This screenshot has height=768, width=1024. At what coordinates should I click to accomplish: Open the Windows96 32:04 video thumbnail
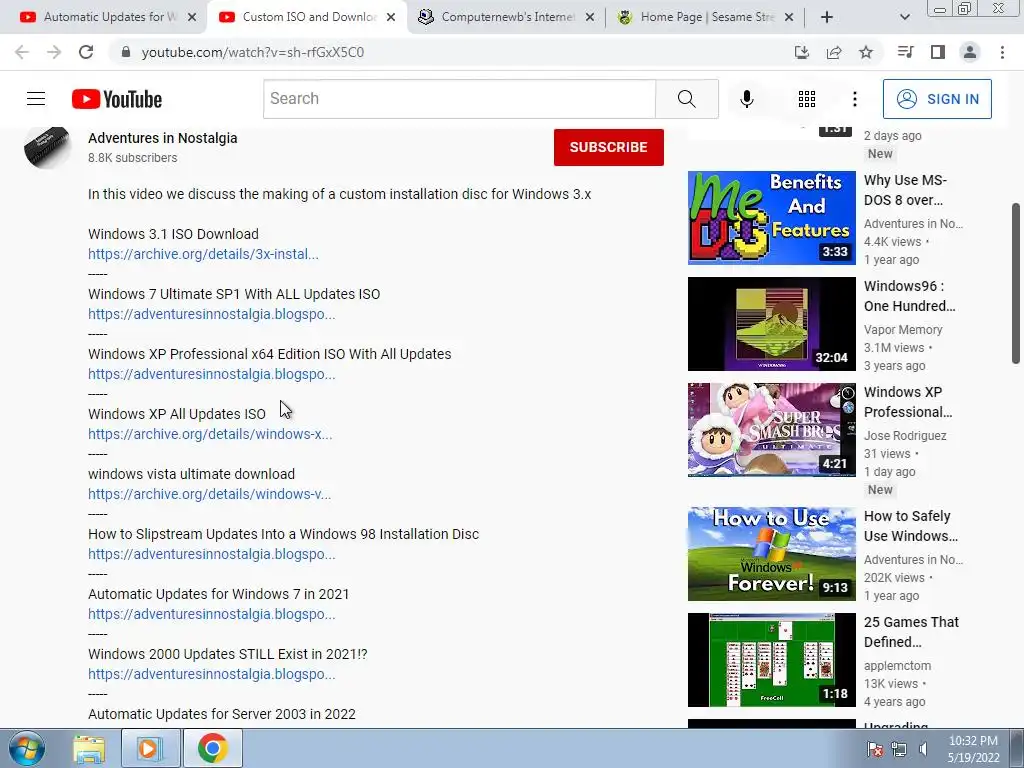pos(771,324)
